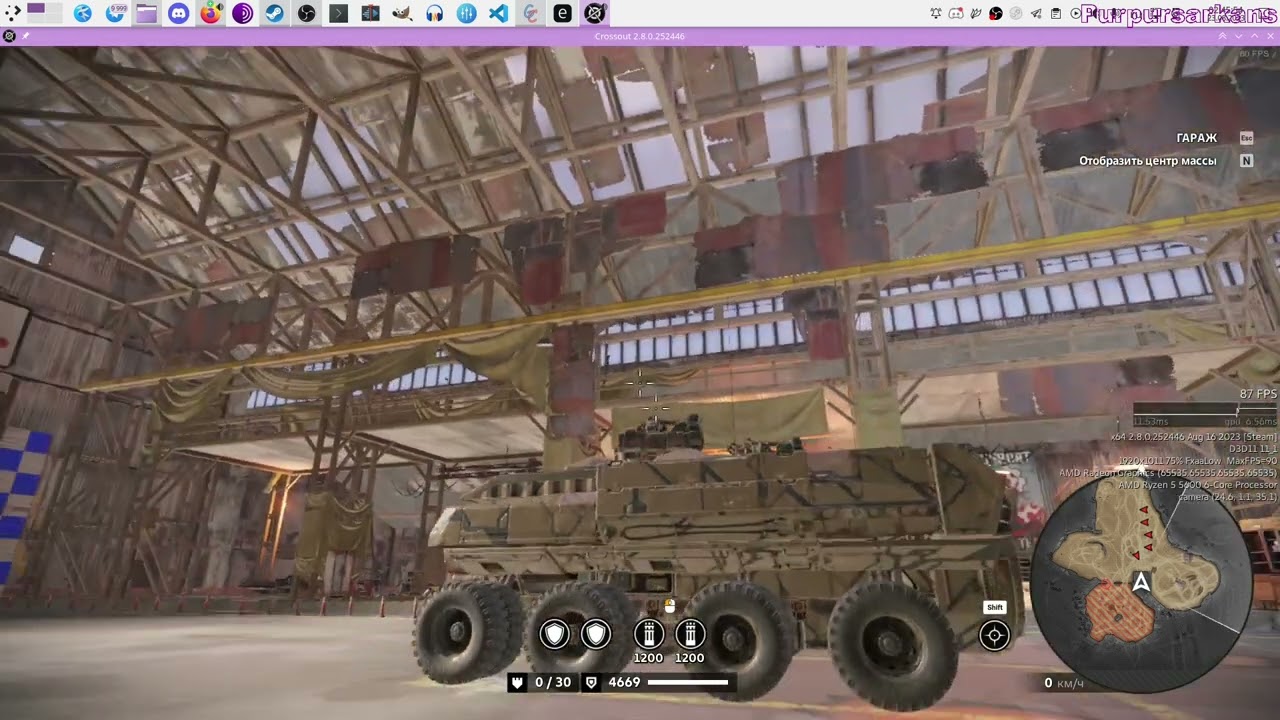
Task: Open the black 'e' app taskbar icon
Action: tap(562, 14)
